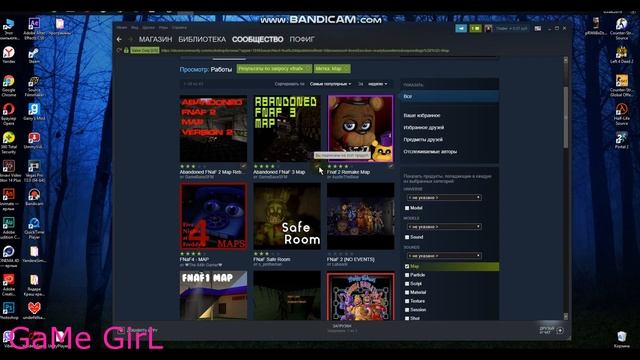This screenshot has width=640, height=360.
Task: Open the ПОФИГ profile tab
Action: pos(302,40)
